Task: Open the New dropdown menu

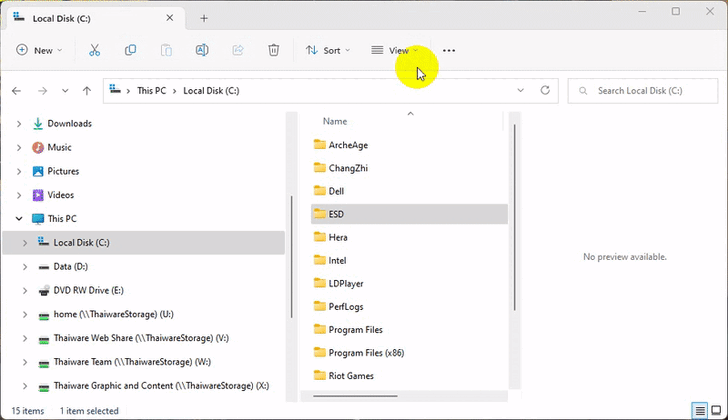Action: (39, 50)
